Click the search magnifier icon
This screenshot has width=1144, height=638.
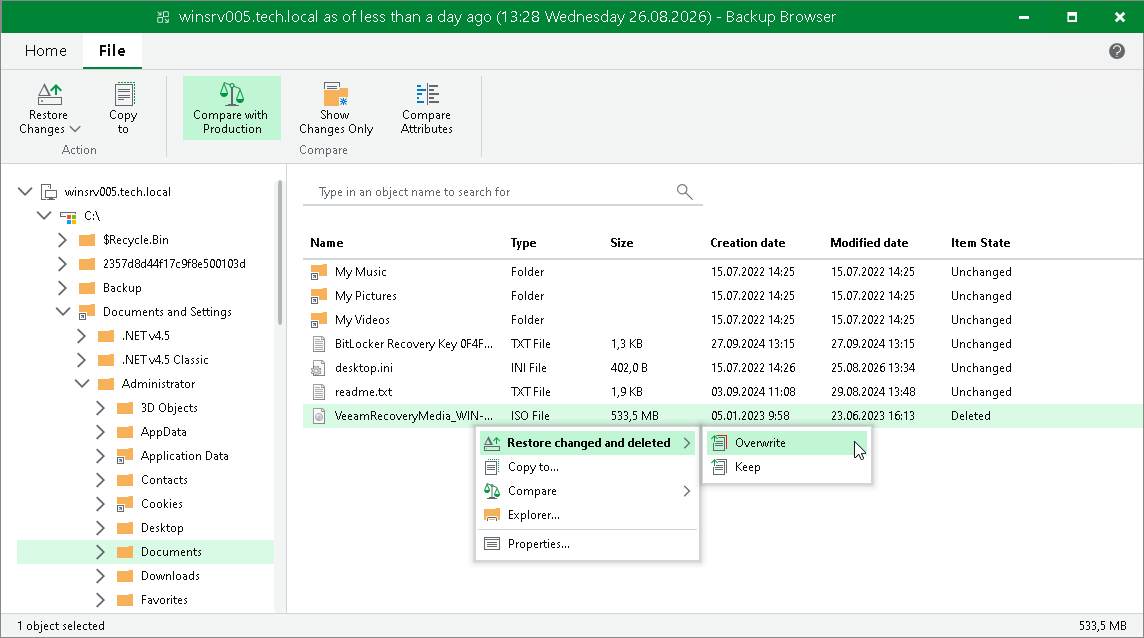[684, 191]
